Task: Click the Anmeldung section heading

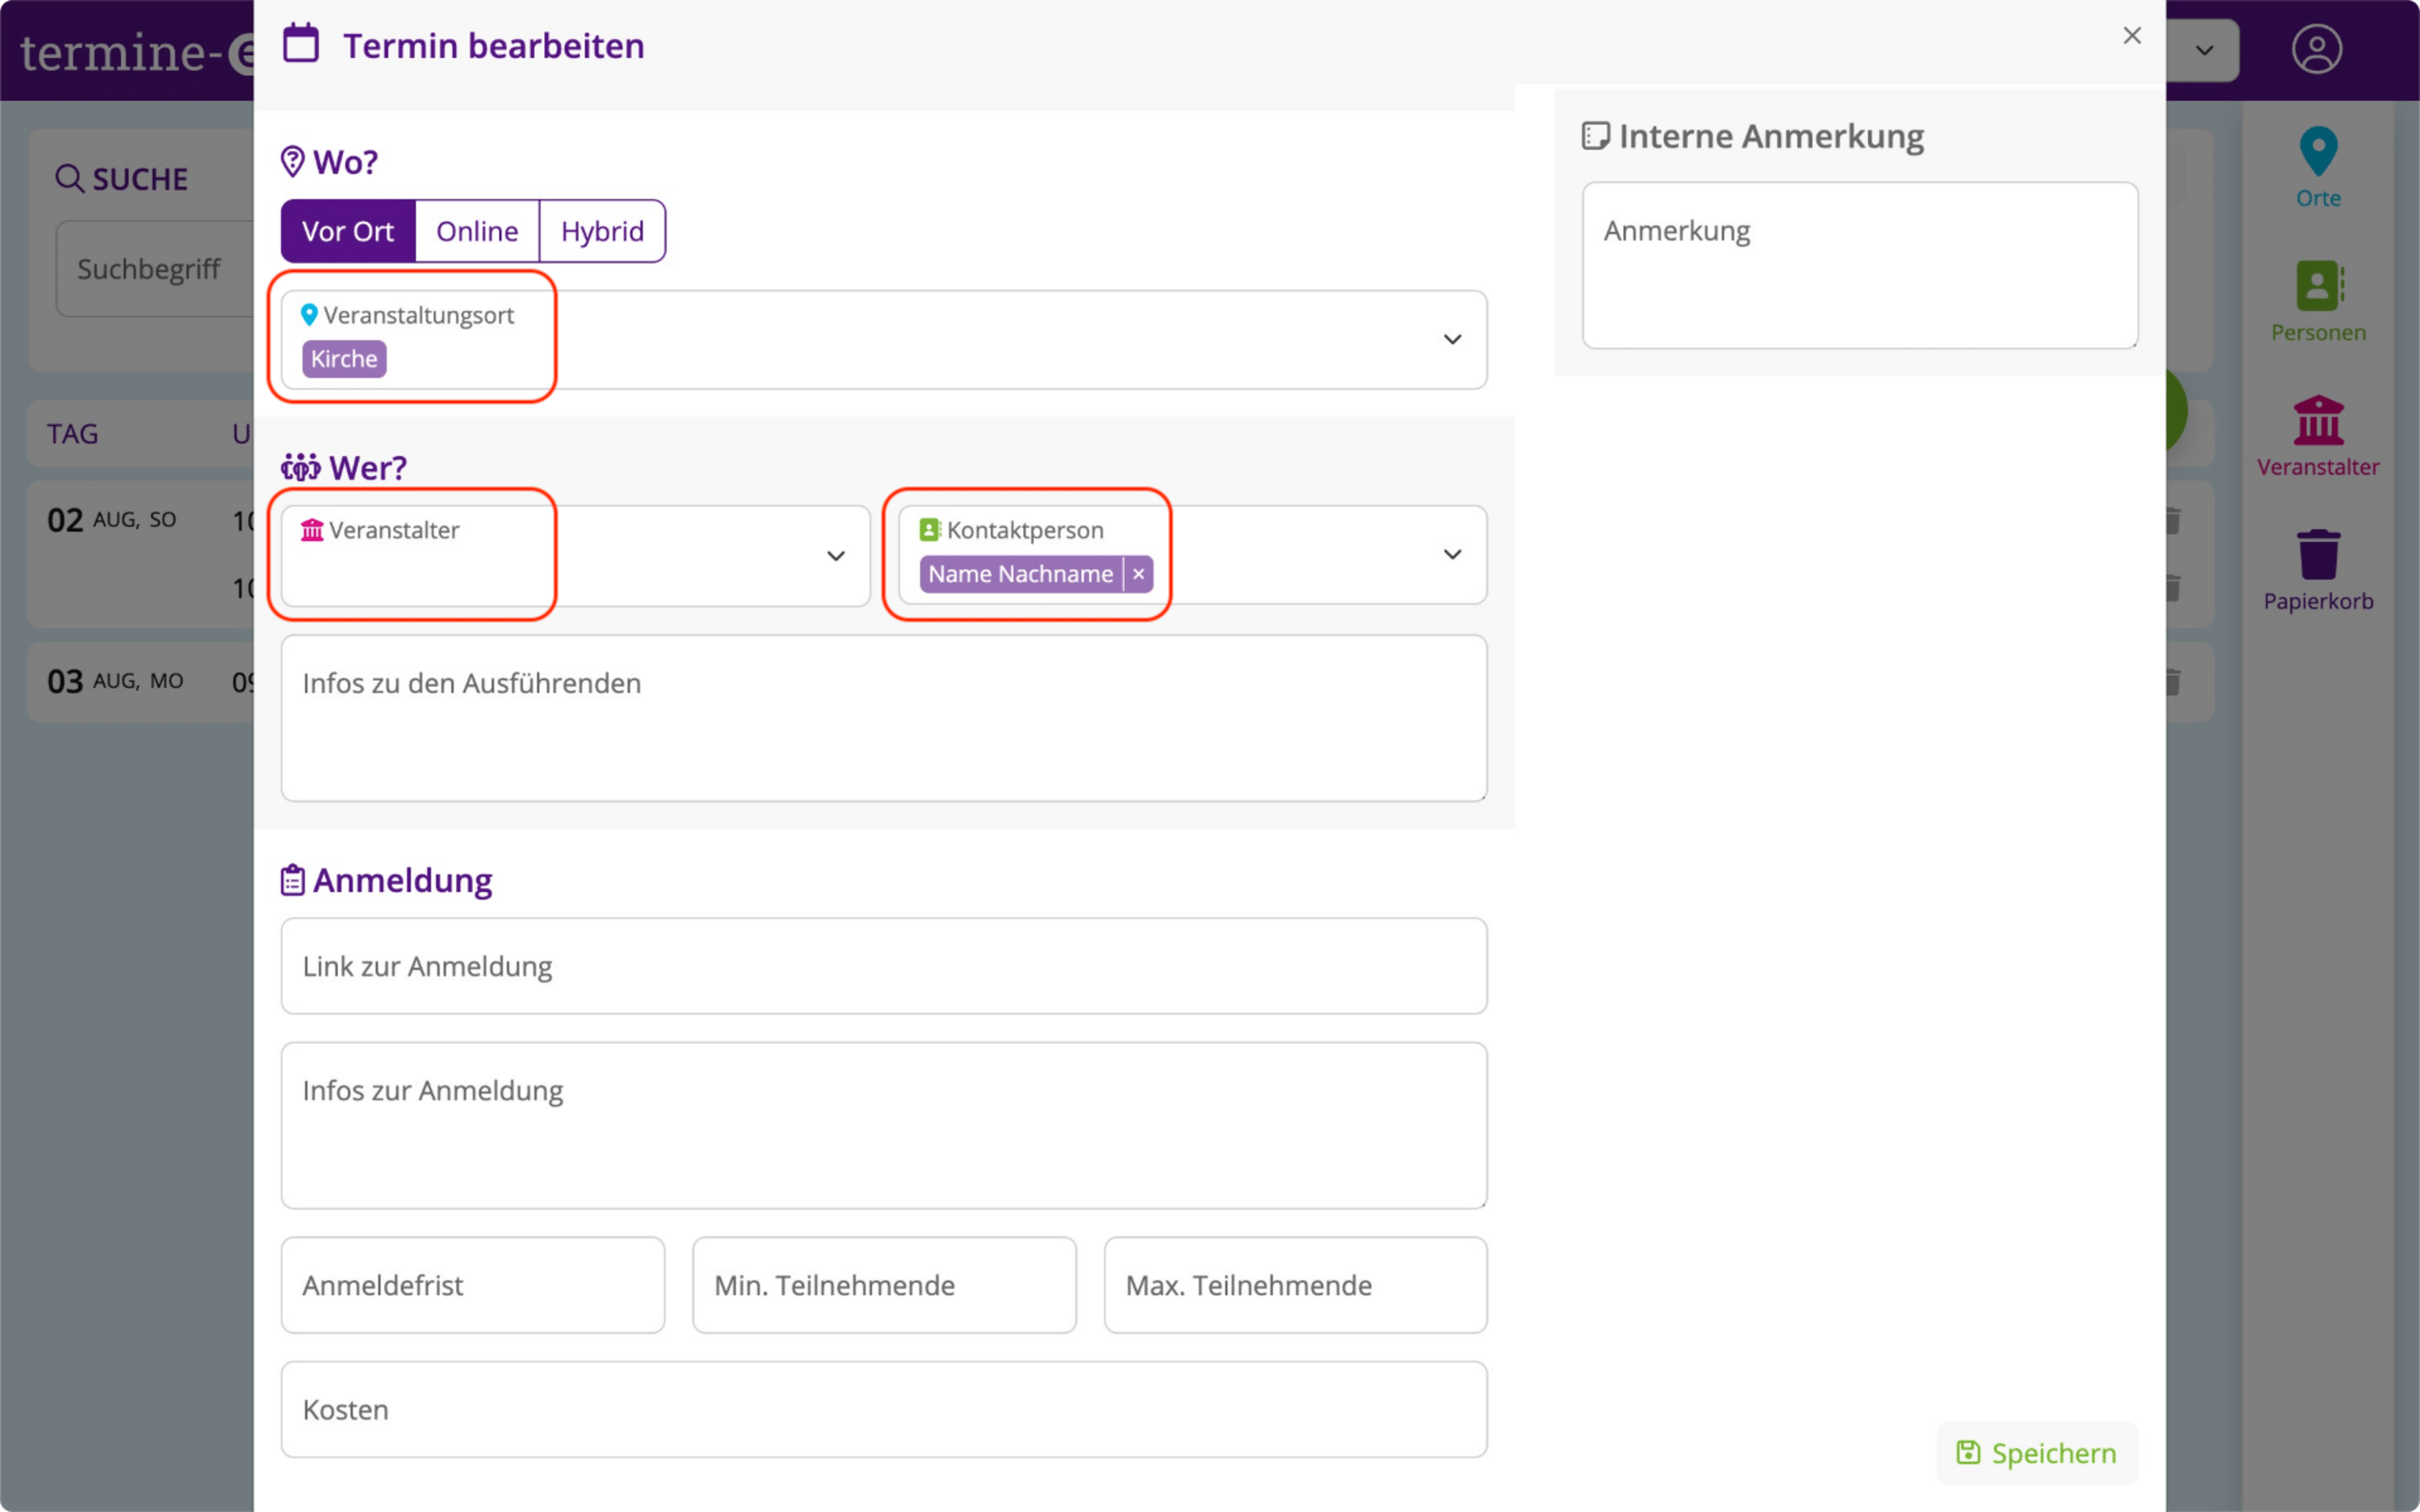Action: (402, 880)
